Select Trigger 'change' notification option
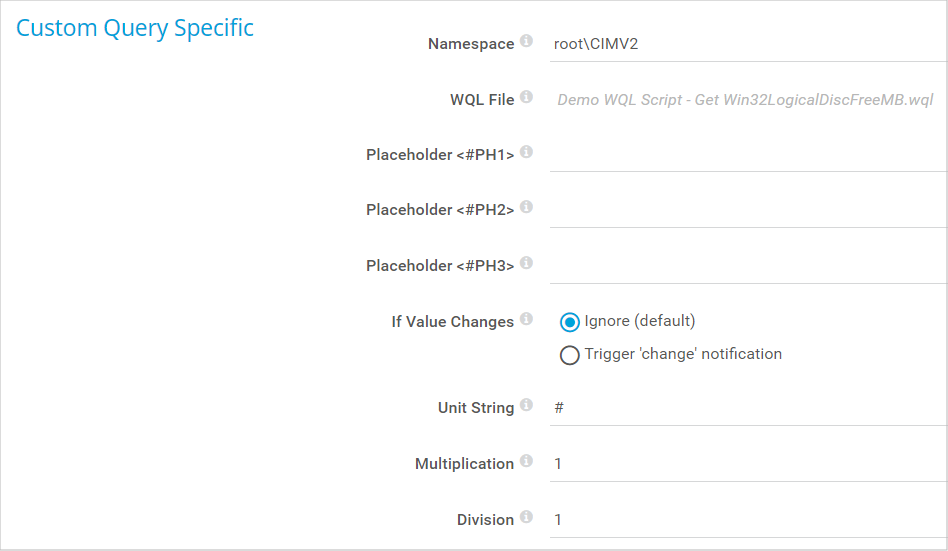 [x=570, y=355]
